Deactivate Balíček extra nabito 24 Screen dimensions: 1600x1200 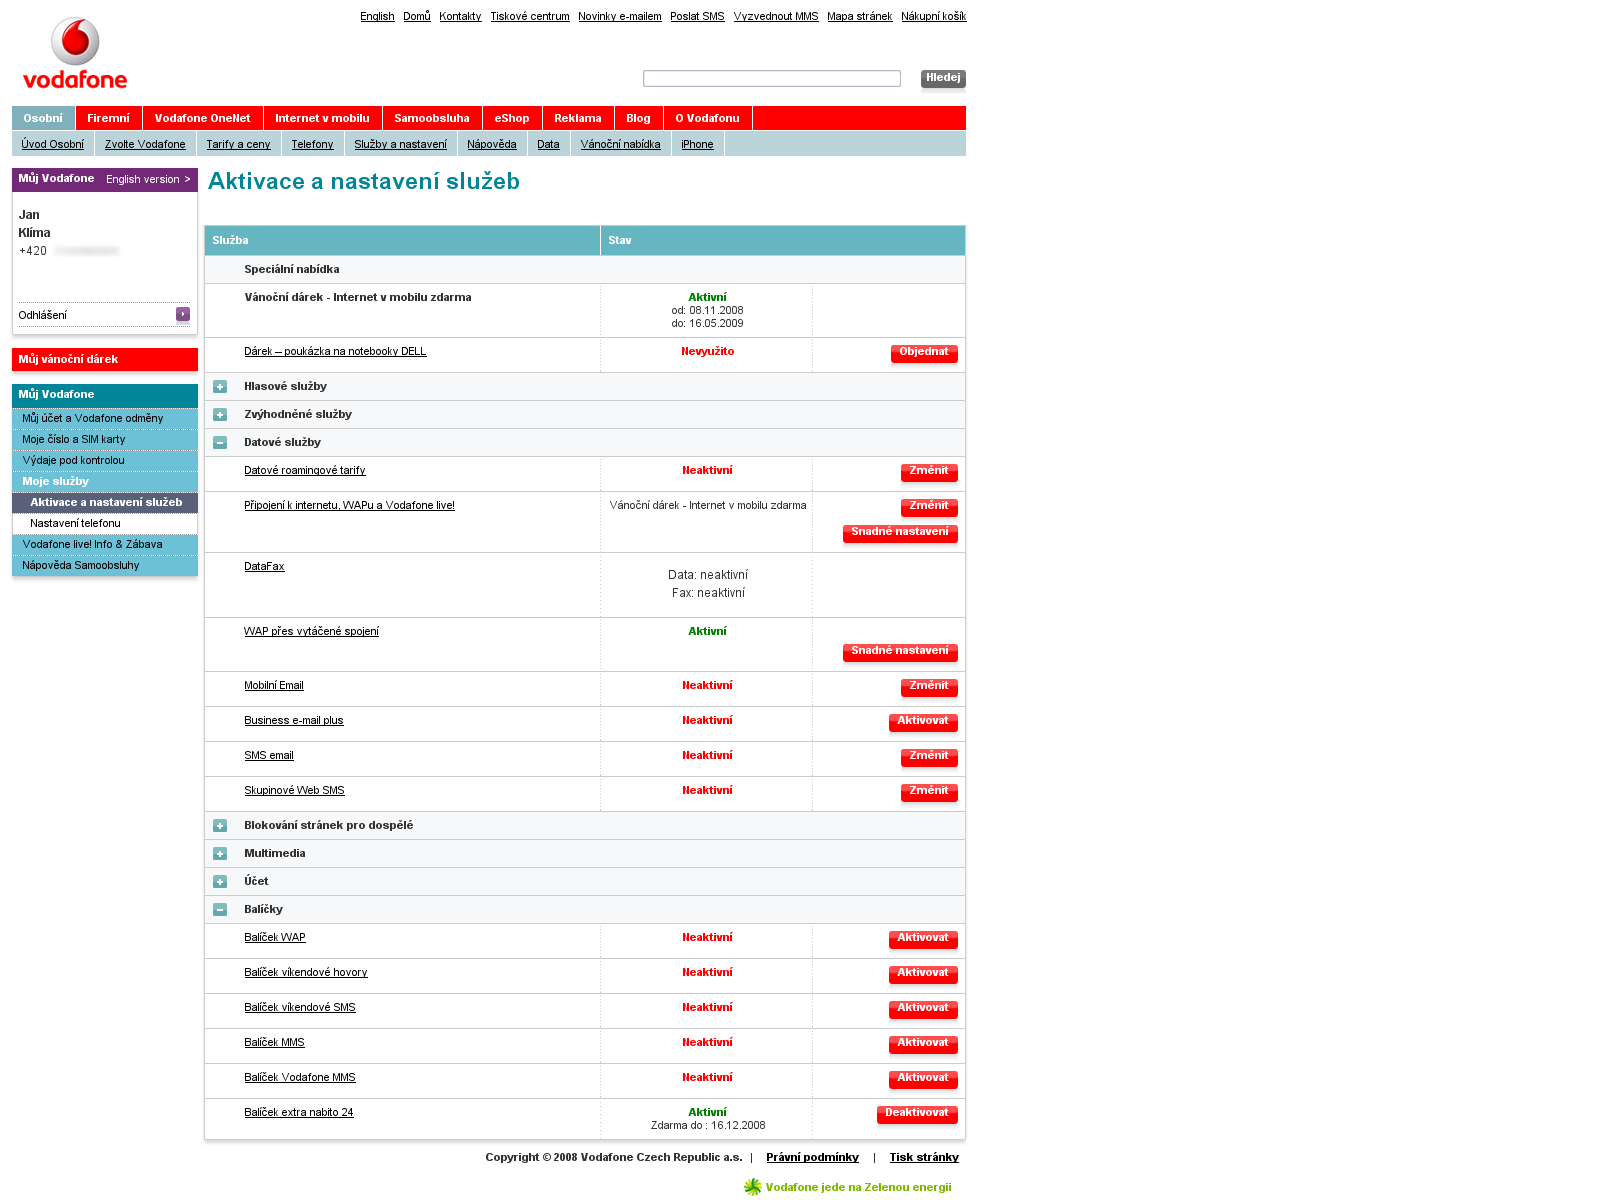pyautogui.click(x=917, y=1114)
